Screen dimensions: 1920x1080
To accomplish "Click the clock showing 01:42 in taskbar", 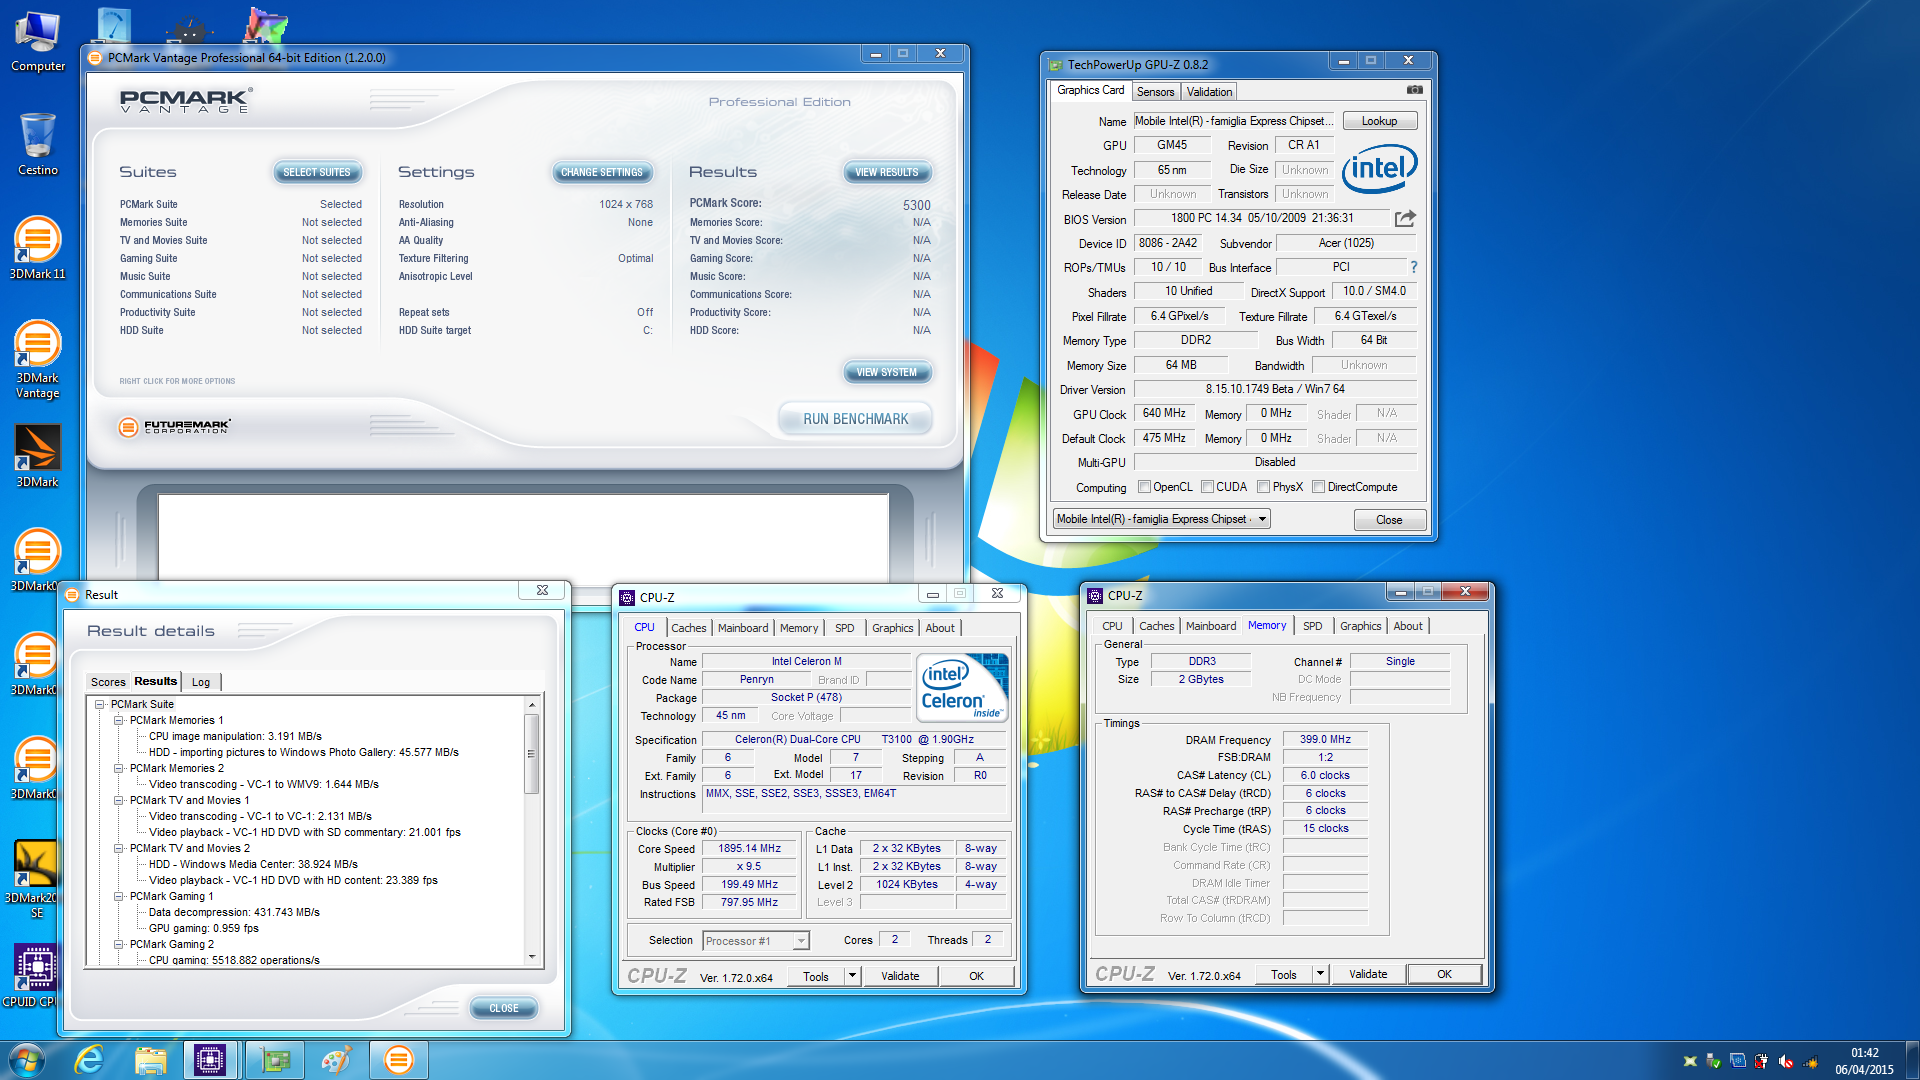I will tap(1864, 1052).
